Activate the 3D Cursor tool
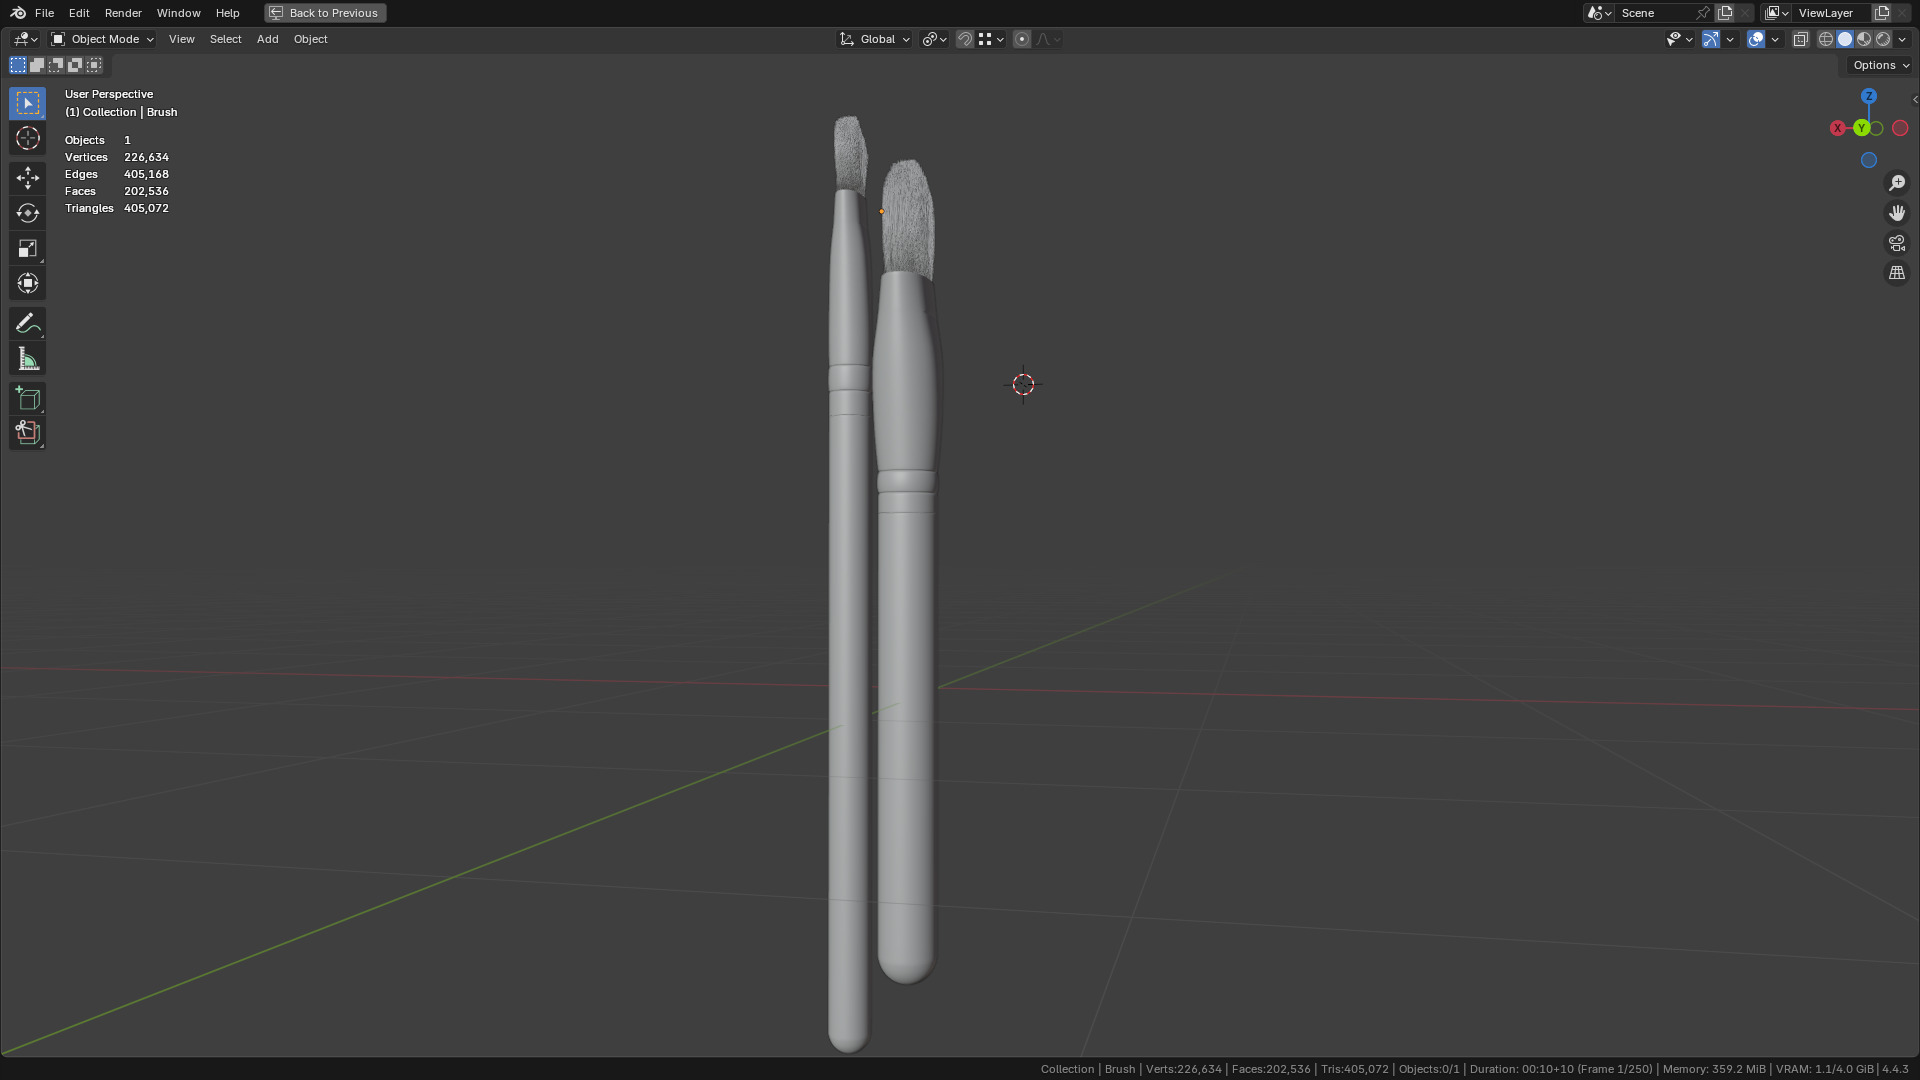Screen dimensions: 1920x1080 (27, 138)
